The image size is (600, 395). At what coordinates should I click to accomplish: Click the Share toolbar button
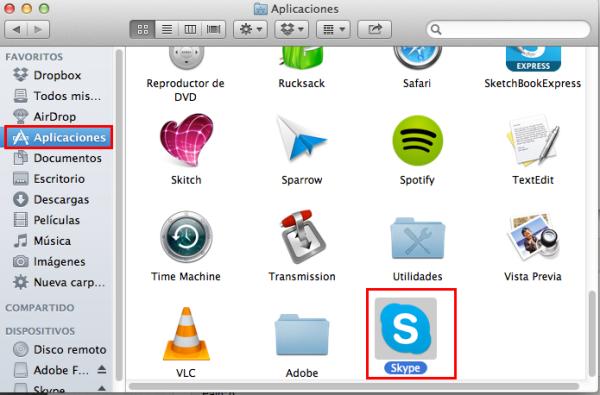point(375,29)
